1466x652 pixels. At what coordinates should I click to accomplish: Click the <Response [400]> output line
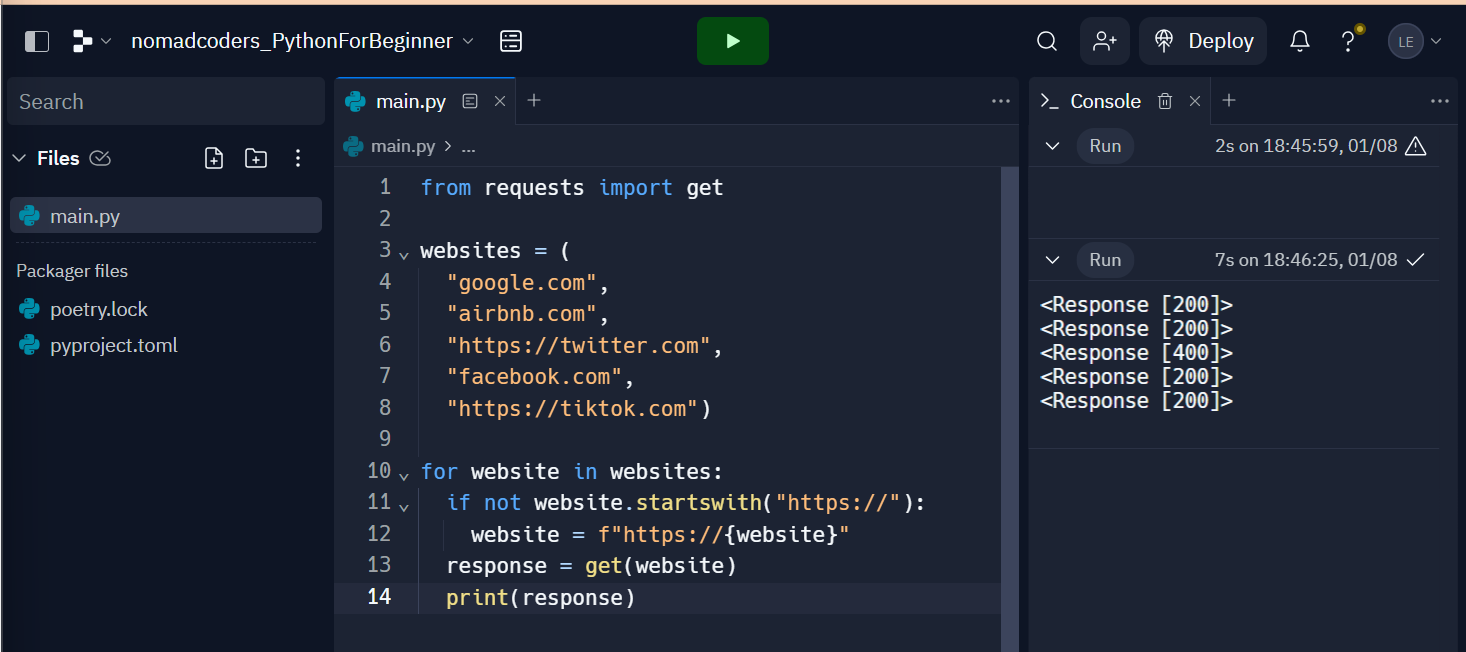1136,353
